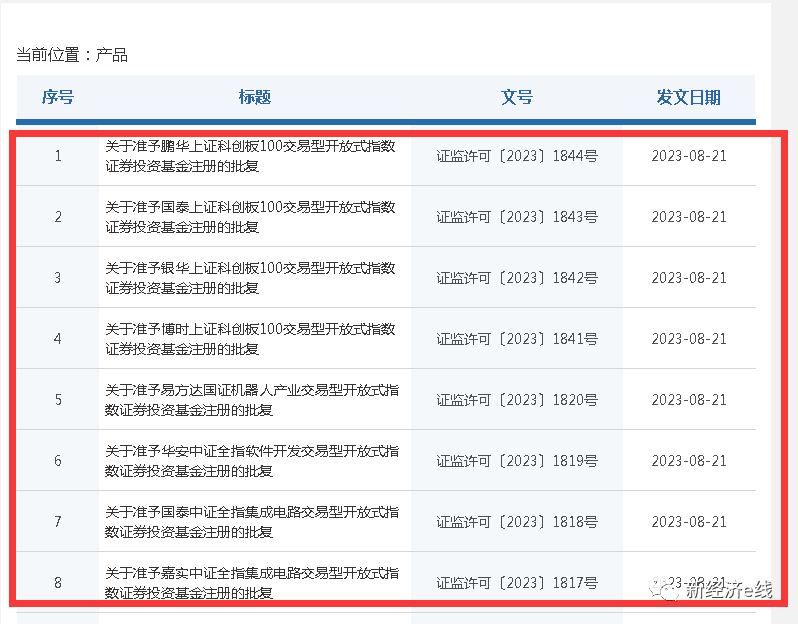Click the 发文日期 column header
The height and width of the screenshot is (624, 798).
(x=688, y=97)
